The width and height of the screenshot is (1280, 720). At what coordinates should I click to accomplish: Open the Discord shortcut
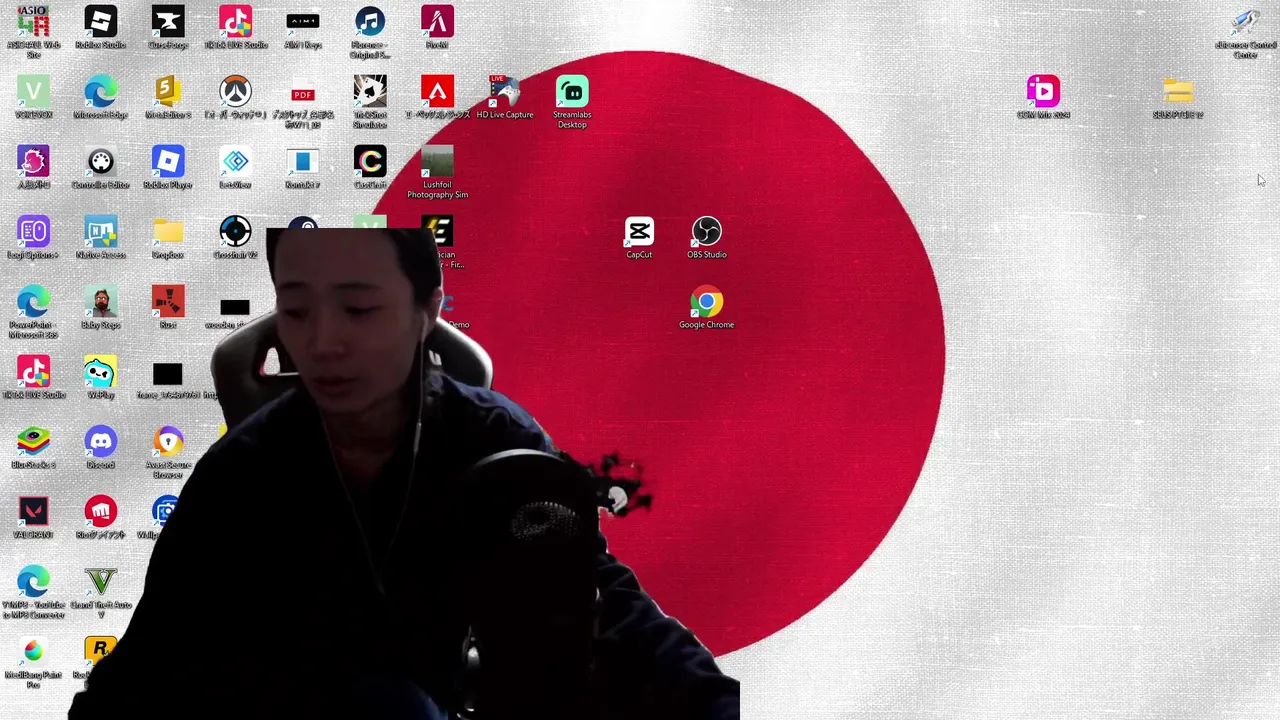pos(100,442)
